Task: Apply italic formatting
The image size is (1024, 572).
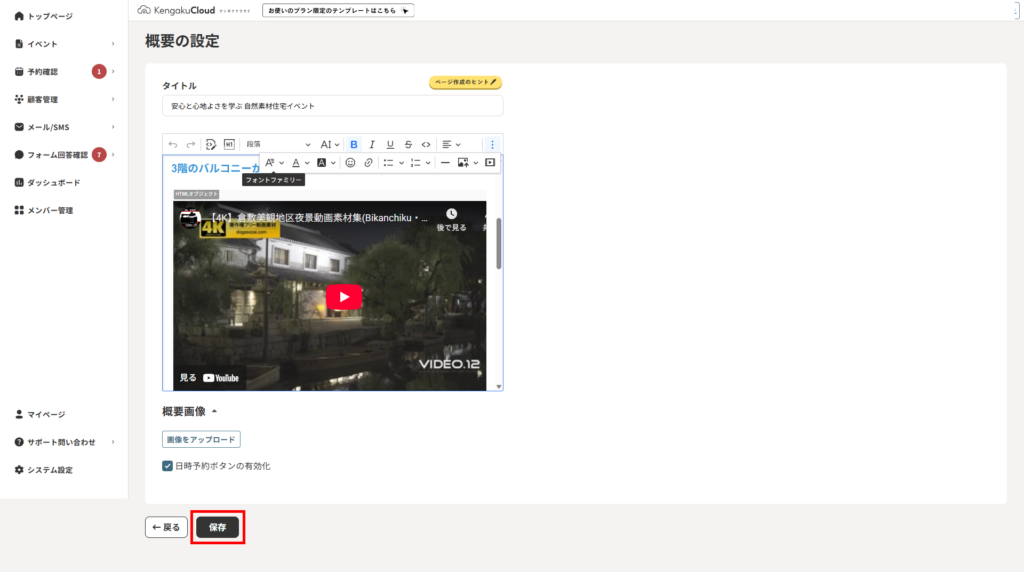Action: coord(371,145)
